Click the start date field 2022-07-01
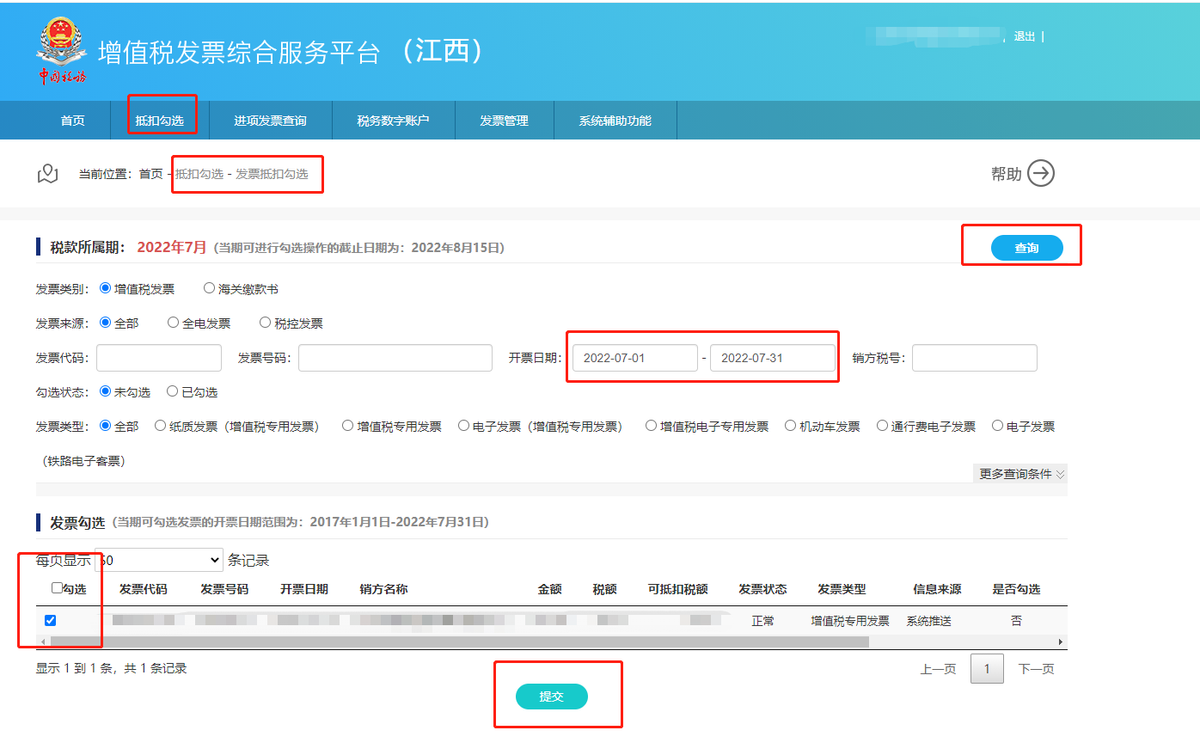1200x732 pixels. [634, 358]
